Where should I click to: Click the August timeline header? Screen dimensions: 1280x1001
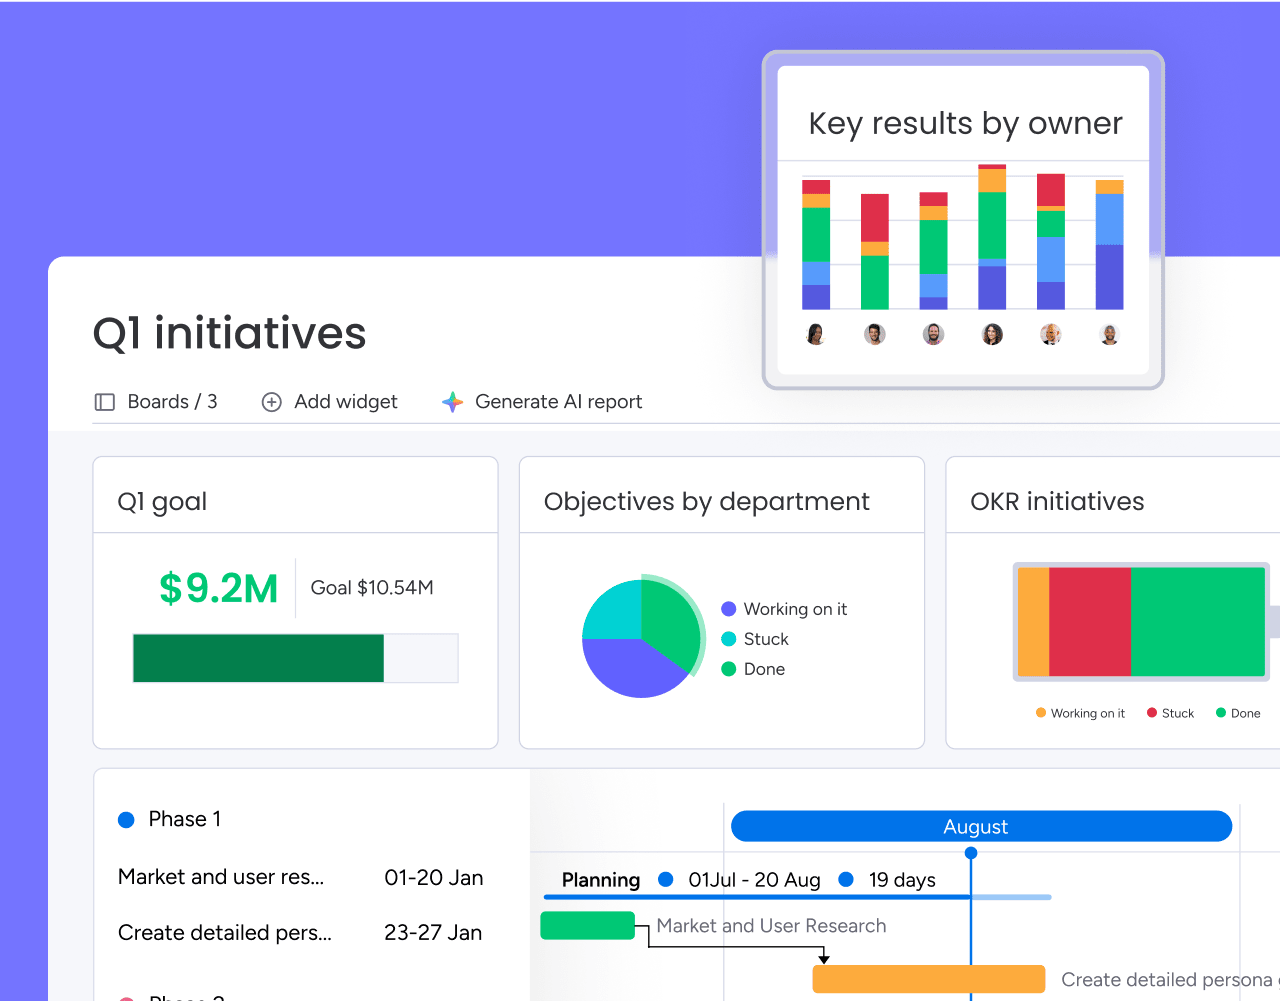[x=981, y=826]
